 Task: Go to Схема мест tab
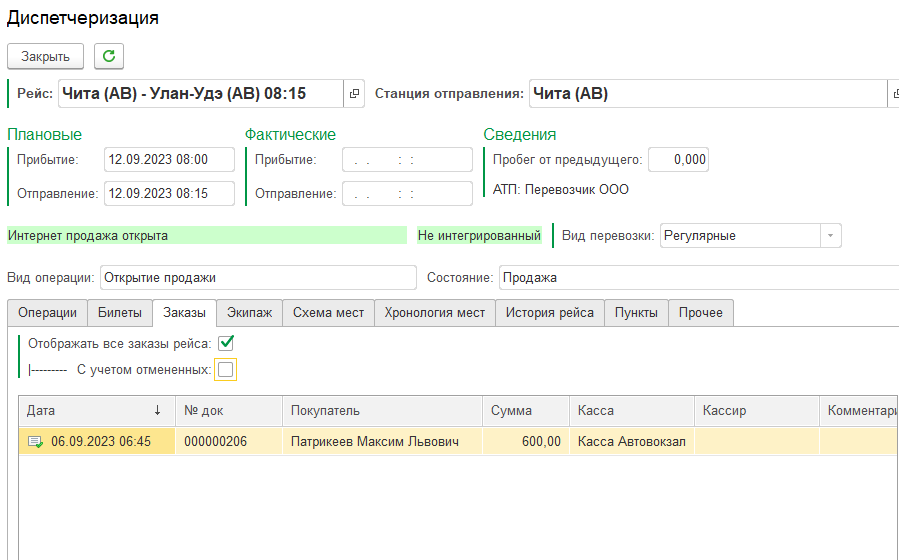[x=328, y=313]
